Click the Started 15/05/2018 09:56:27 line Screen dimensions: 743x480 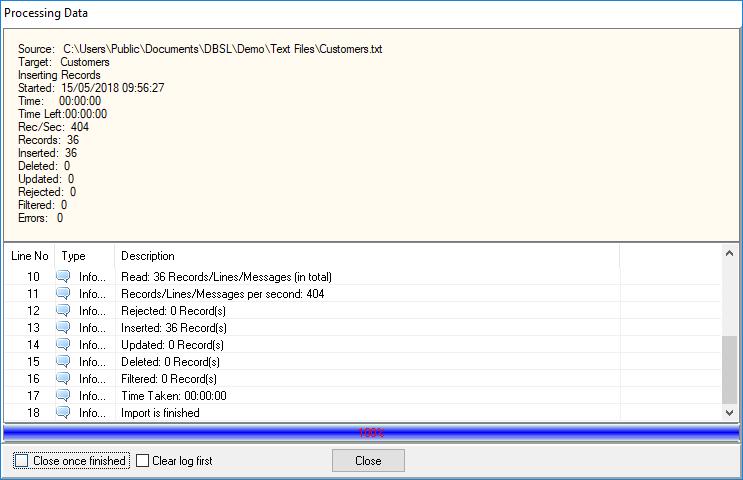pos(91,88)
